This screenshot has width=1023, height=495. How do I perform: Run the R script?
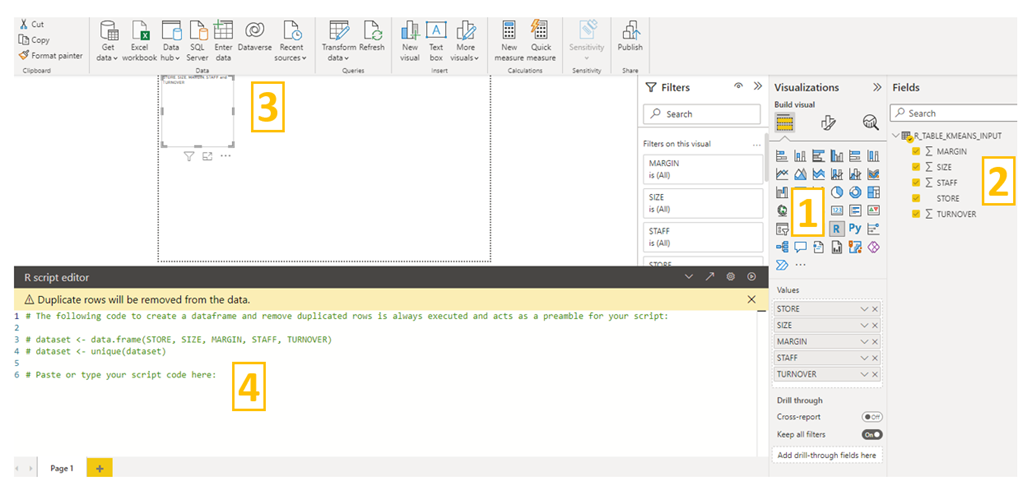(x=752, y=277)
